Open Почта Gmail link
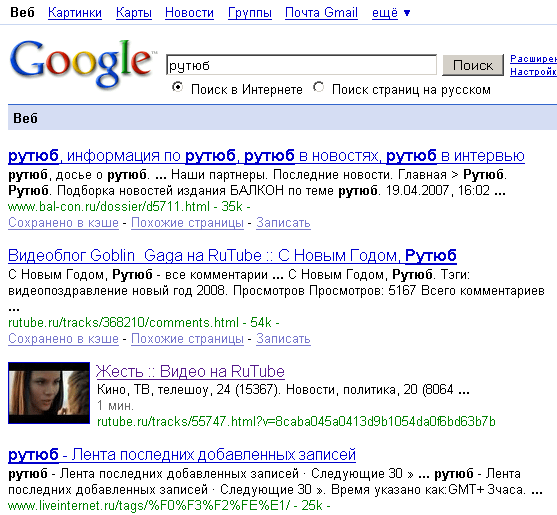The image size is (557, 515). coord(321,13)
